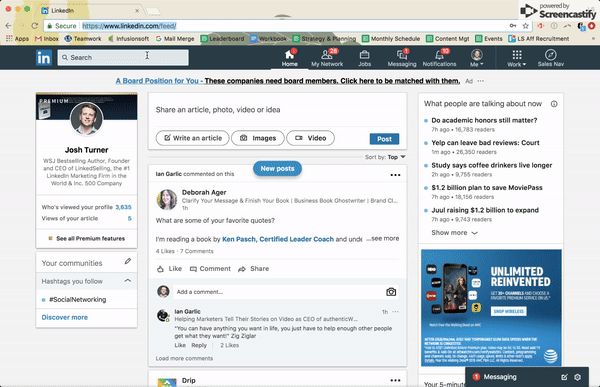Viewport: 600px width, 387px height.
Task: Expand Show more news stories
Action: pyautogui.click(x=455, y=233)
